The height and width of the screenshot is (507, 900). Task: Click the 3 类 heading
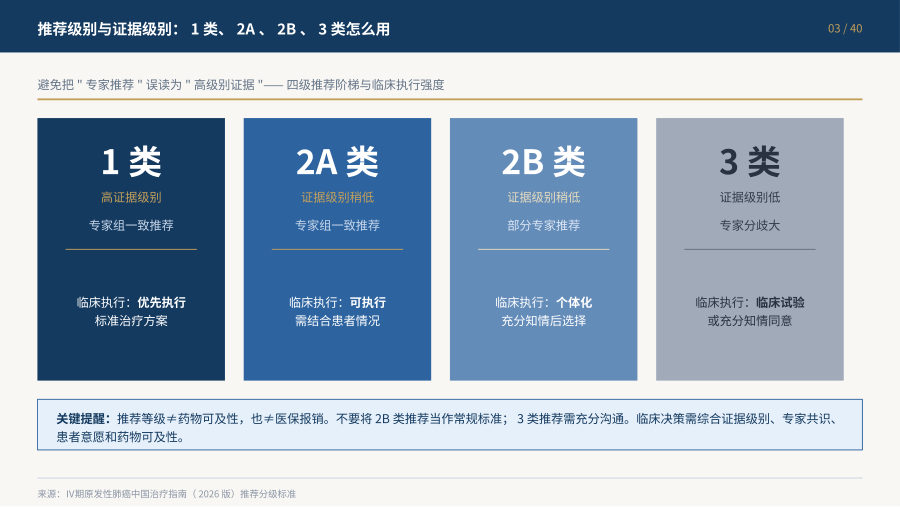(x=750, y=161)
